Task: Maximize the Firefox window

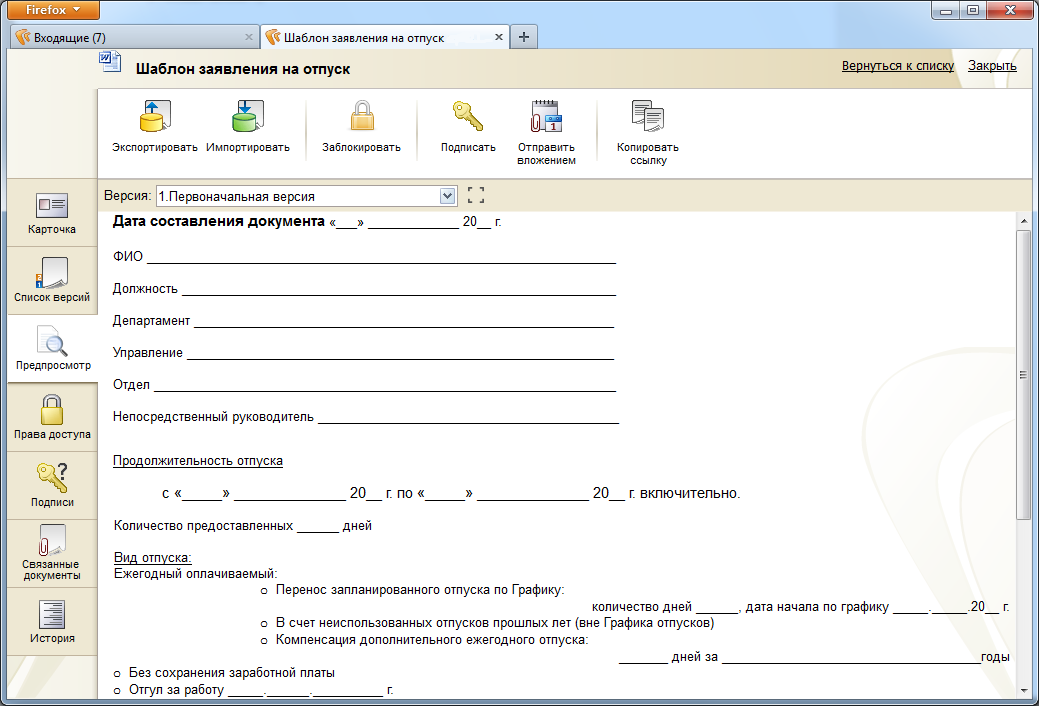Action: coord(973,10)
